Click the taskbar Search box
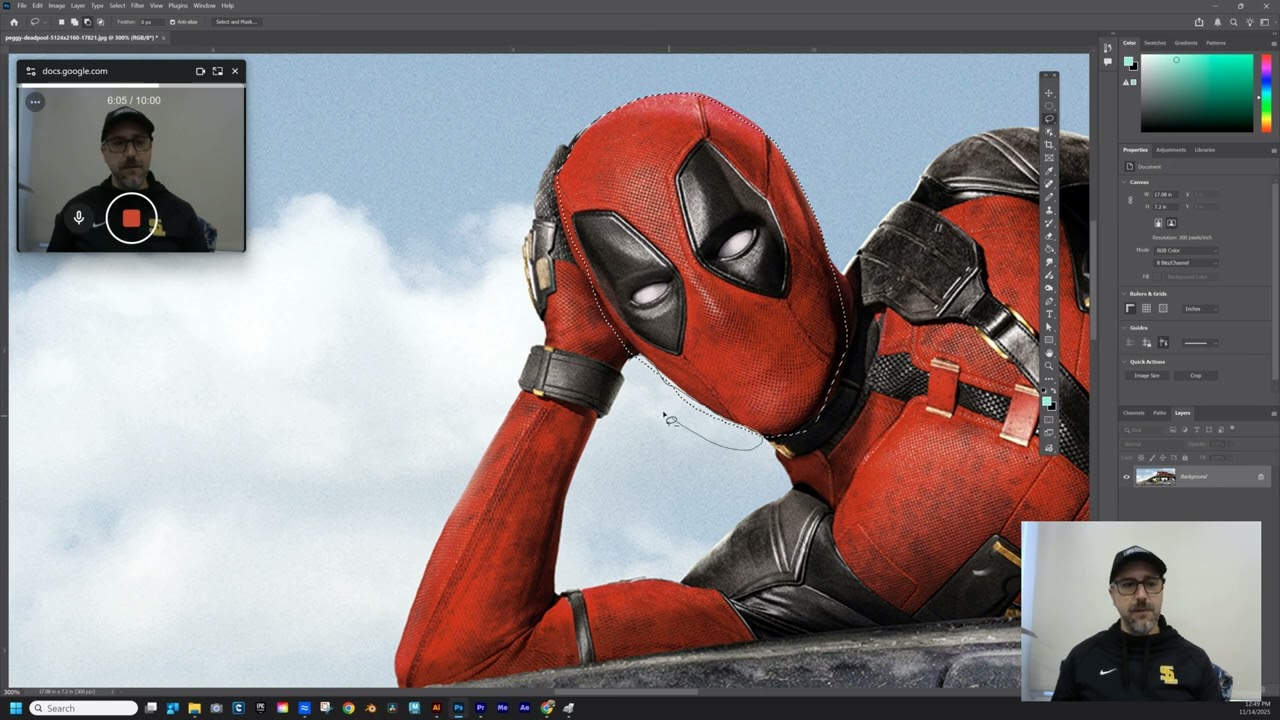Image resolution: width=1280 pixels, height=720 pixels. [84, 708]
